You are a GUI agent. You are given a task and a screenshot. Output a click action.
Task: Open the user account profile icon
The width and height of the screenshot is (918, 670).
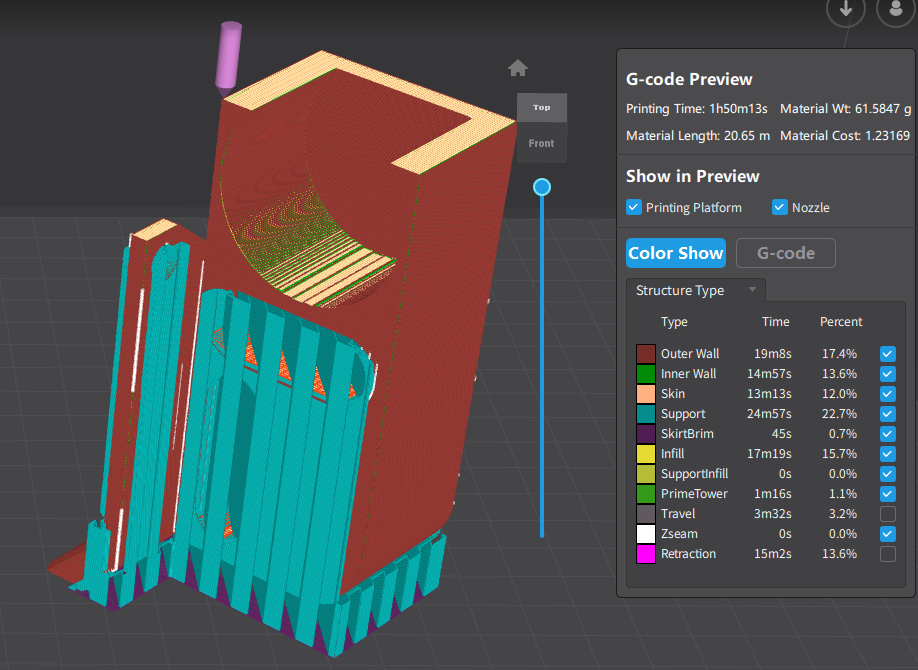pos(895,10)
